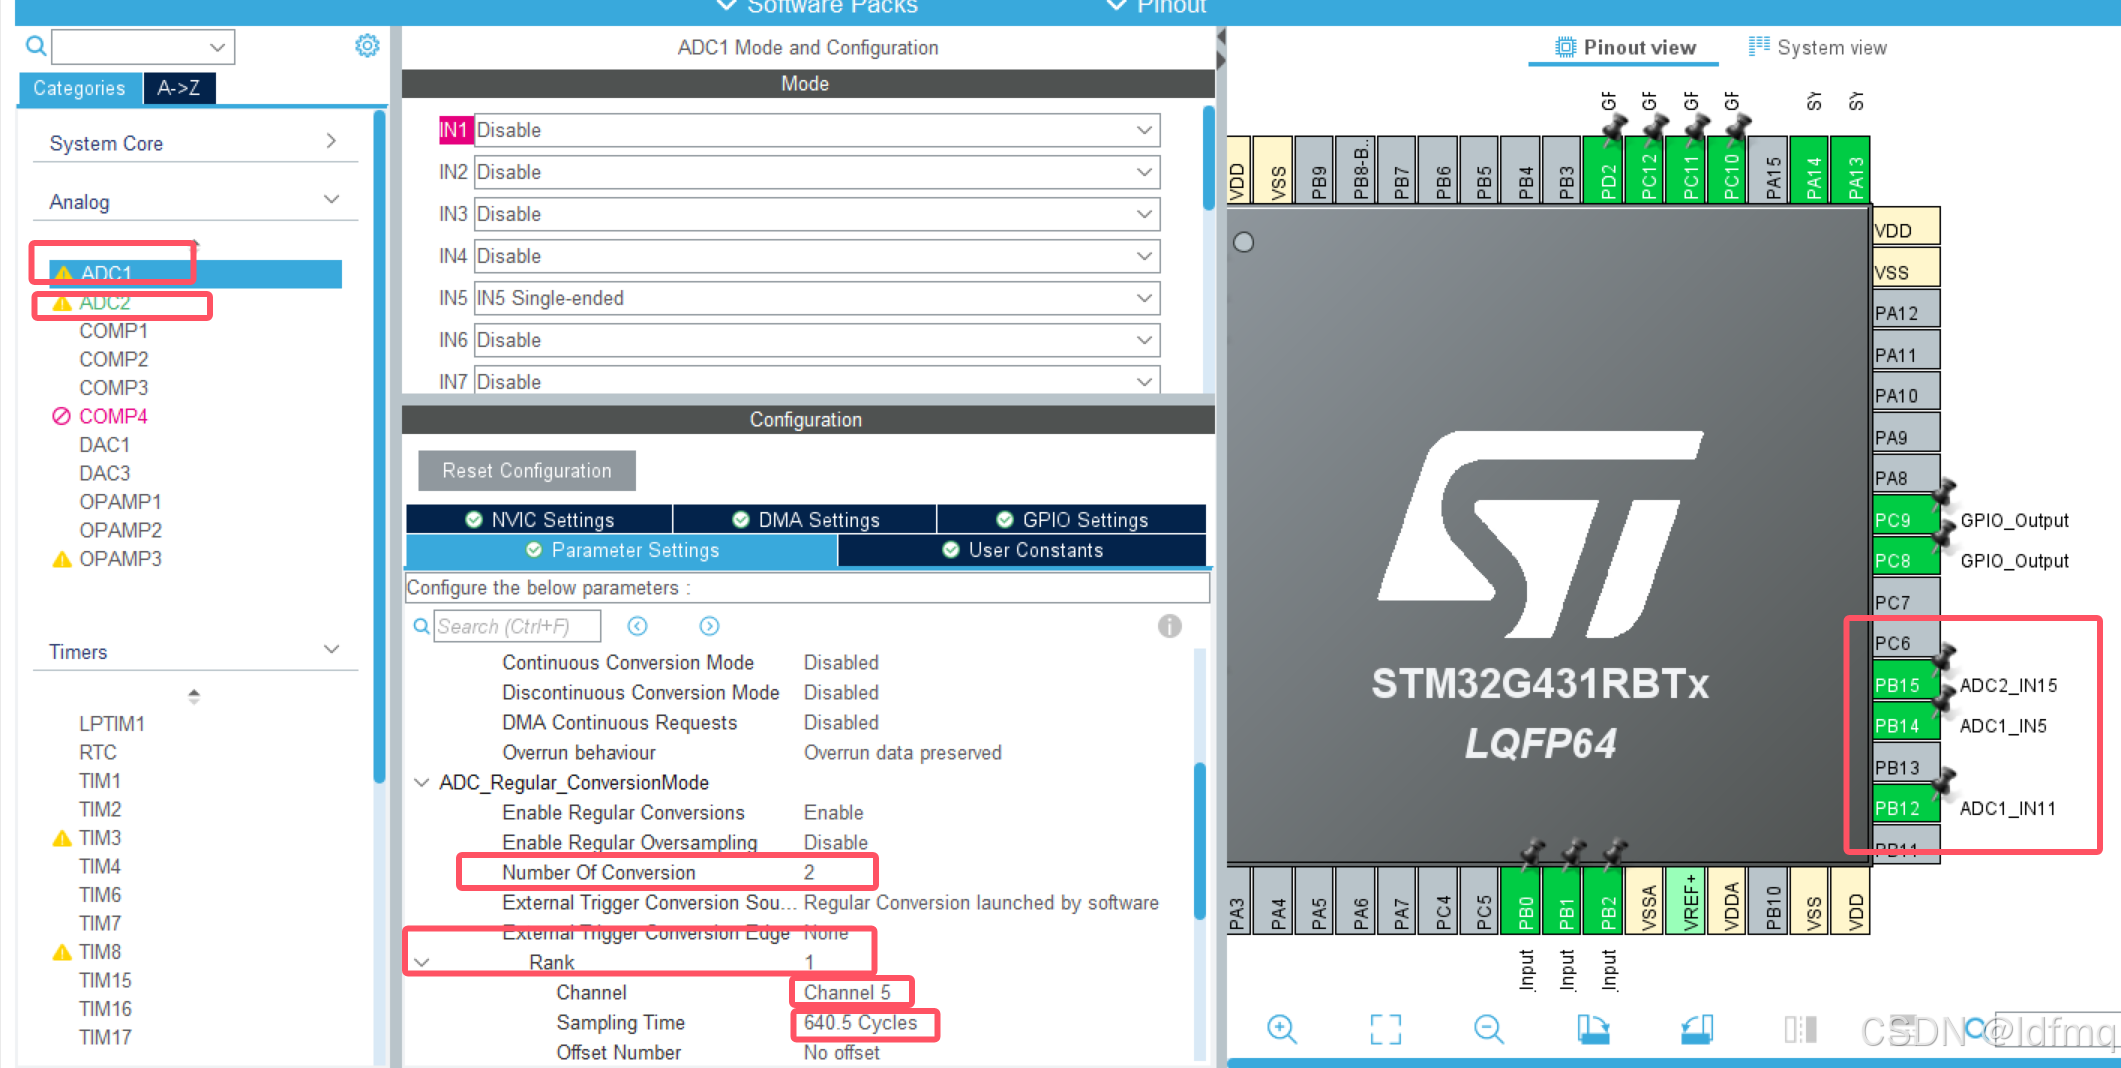Select DAC1 peripheral
This screenshot has width=2121, height=1068.
pyautogui.click(x=105, y=445)
